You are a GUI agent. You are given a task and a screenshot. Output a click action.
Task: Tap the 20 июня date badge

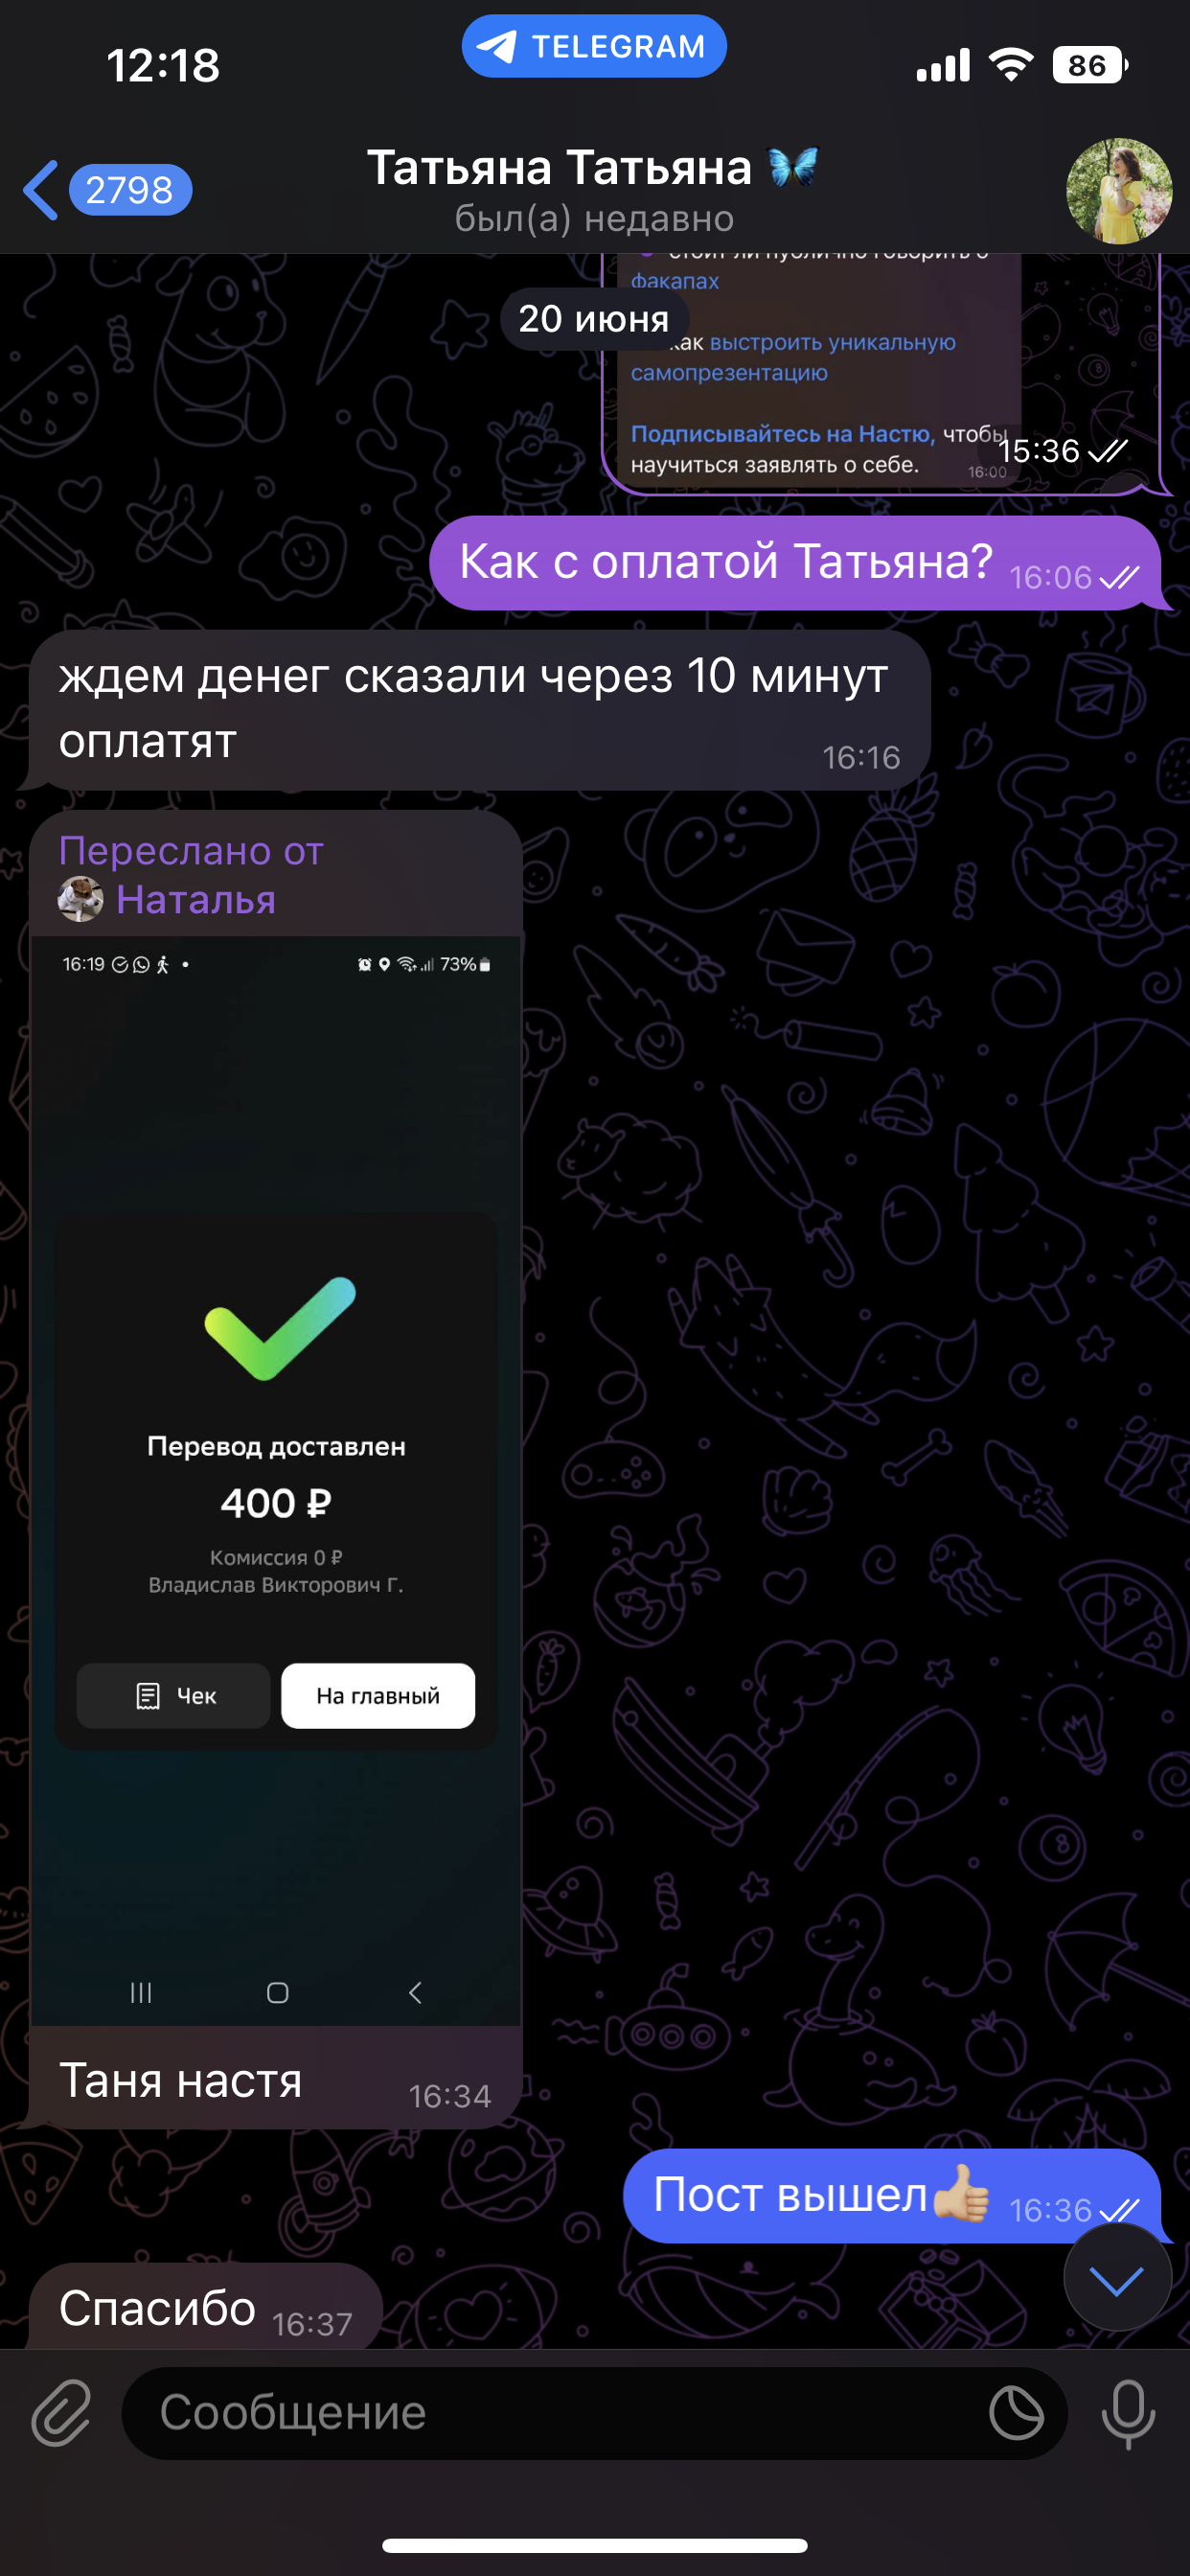(594, 319)
